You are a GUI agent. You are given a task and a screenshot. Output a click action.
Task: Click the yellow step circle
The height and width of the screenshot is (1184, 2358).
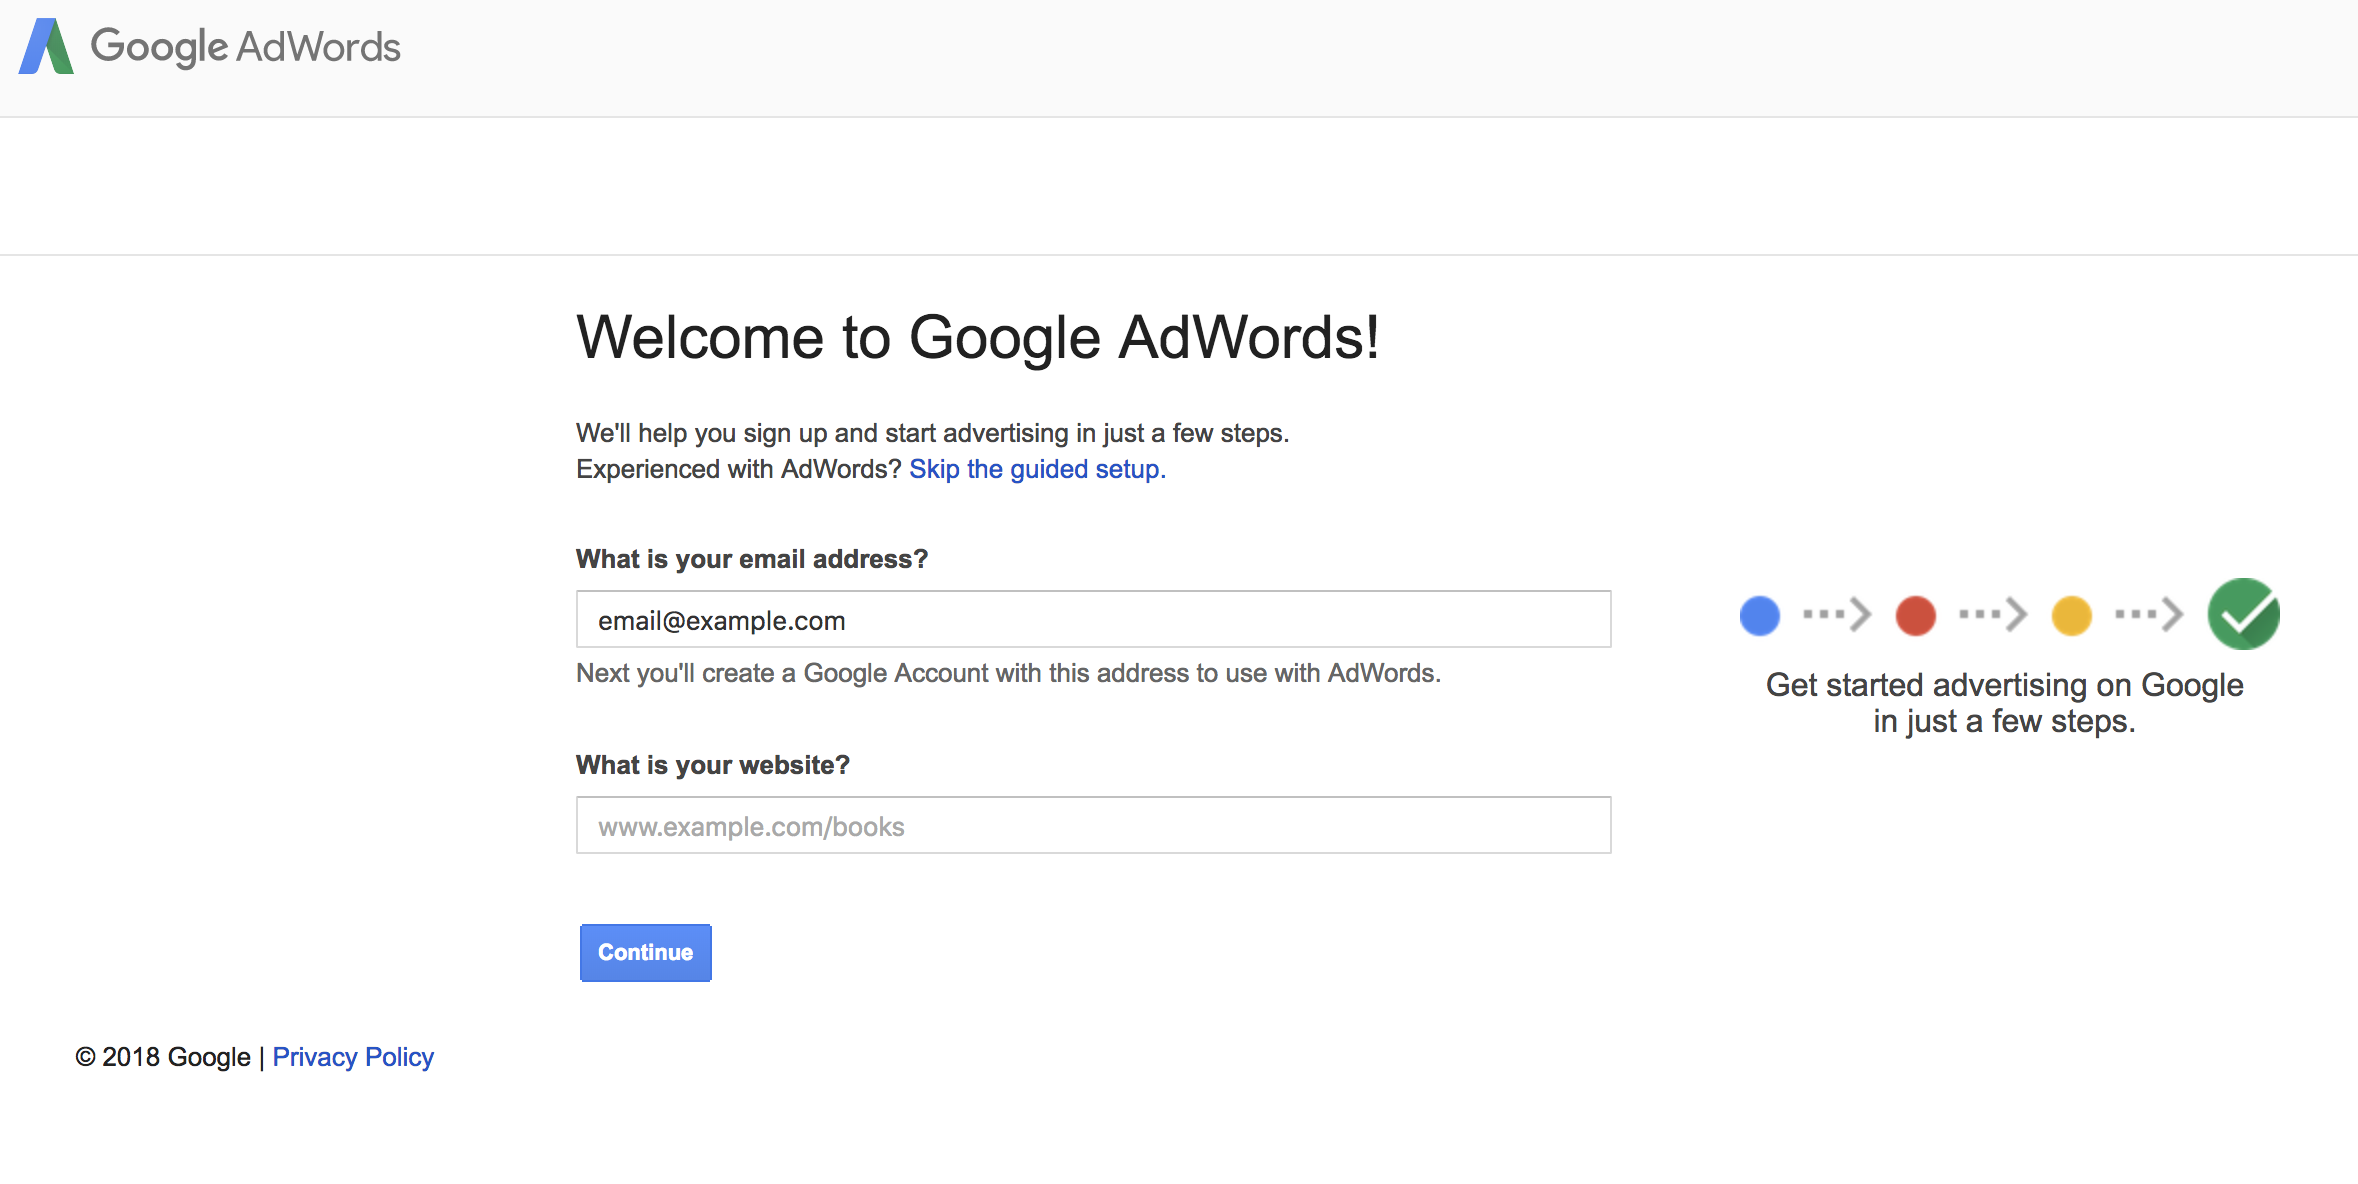[2071, 615]
